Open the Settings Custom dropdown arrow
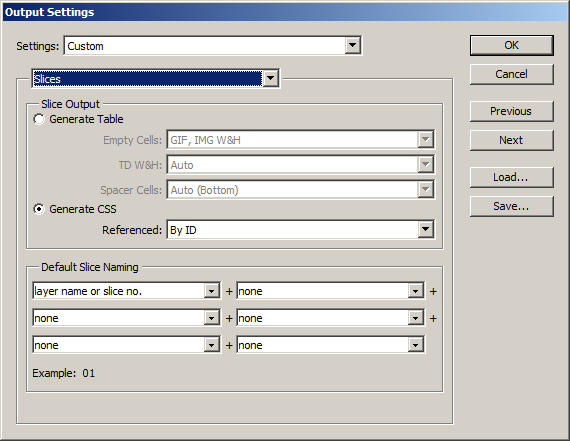 [352, 45]
